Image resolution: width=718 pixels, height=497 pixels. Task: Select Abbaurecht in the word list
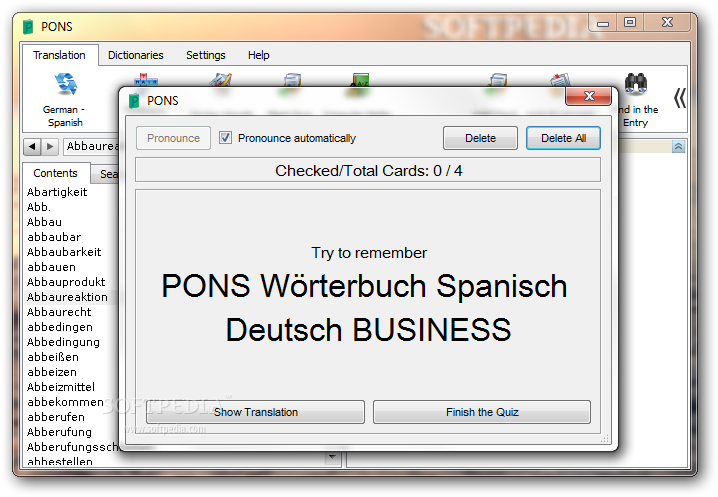click(x=59, y=312)
